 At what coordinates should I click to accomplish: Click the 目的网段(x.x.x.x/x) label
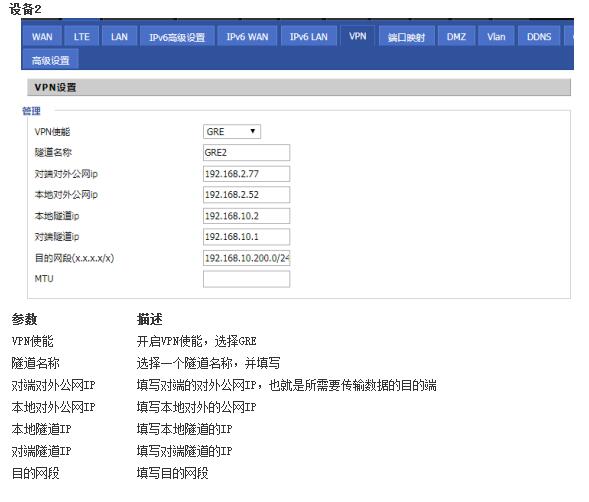[74, 258]
